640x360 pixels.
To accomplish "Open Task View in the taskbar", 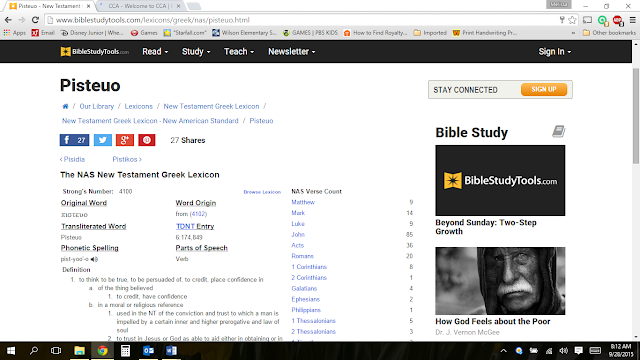I will (x=56, y=351).
